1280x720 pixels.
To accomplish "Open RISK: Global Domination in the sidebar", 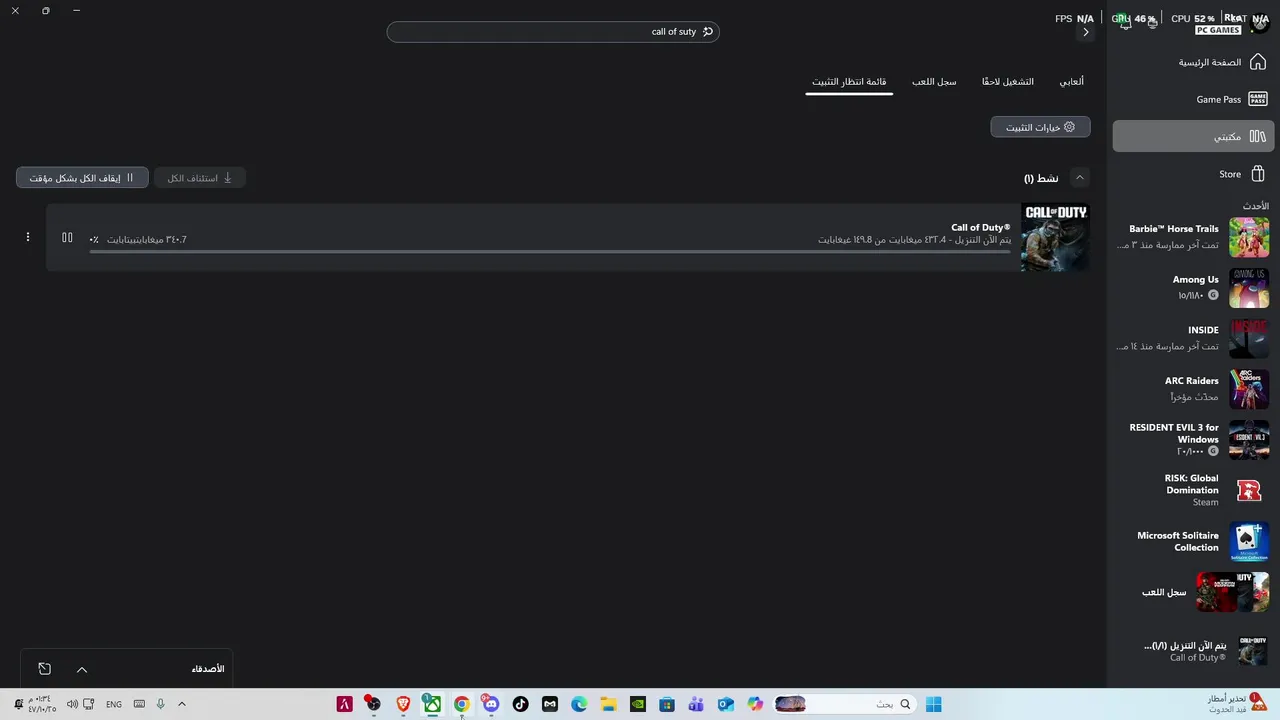I will click(x=1193, y=490).
